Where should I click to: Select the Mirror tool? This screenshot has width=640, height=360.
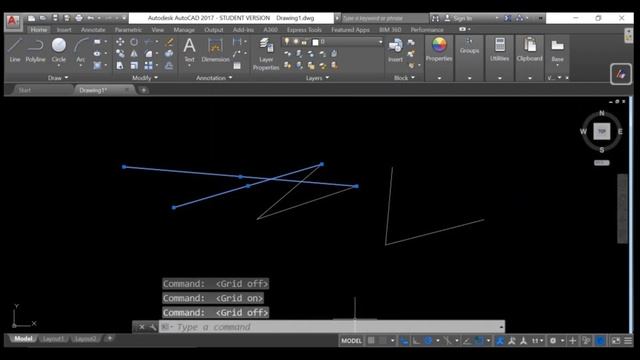tap(134, 53)
